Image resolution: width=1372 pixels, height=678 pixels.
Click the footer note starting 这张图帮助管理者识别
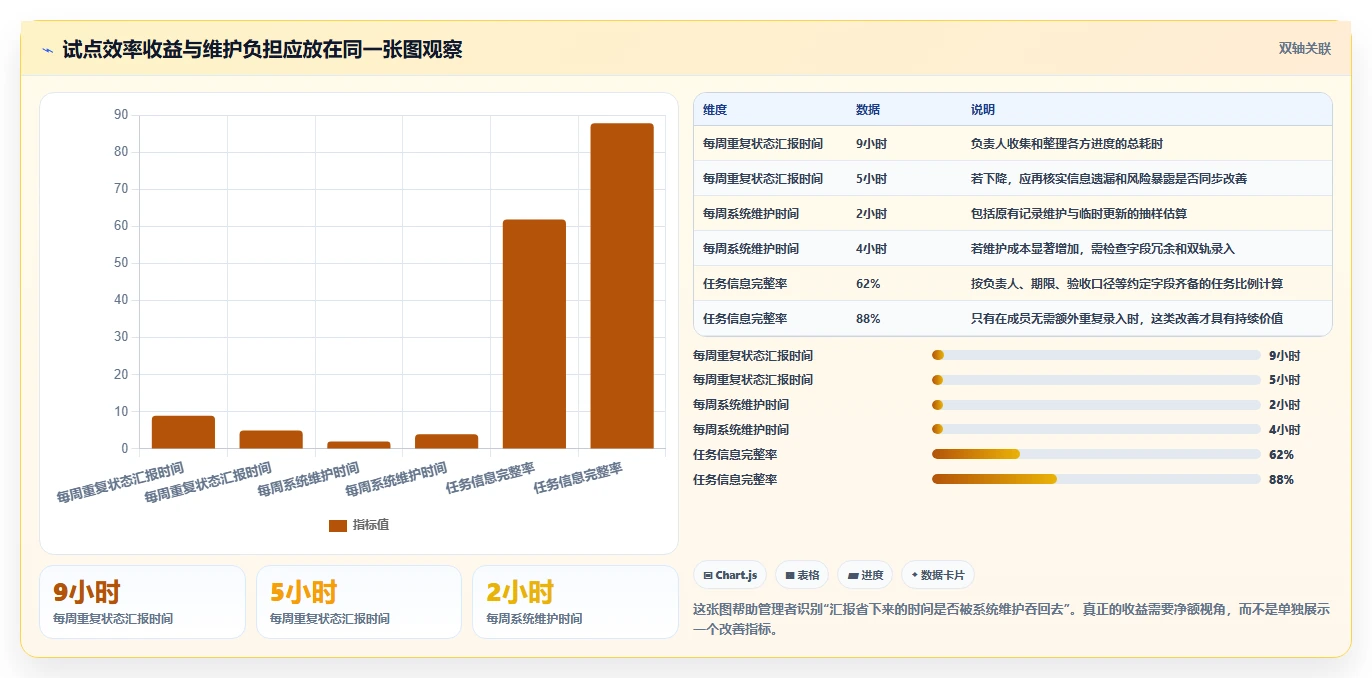[1012, 619]
